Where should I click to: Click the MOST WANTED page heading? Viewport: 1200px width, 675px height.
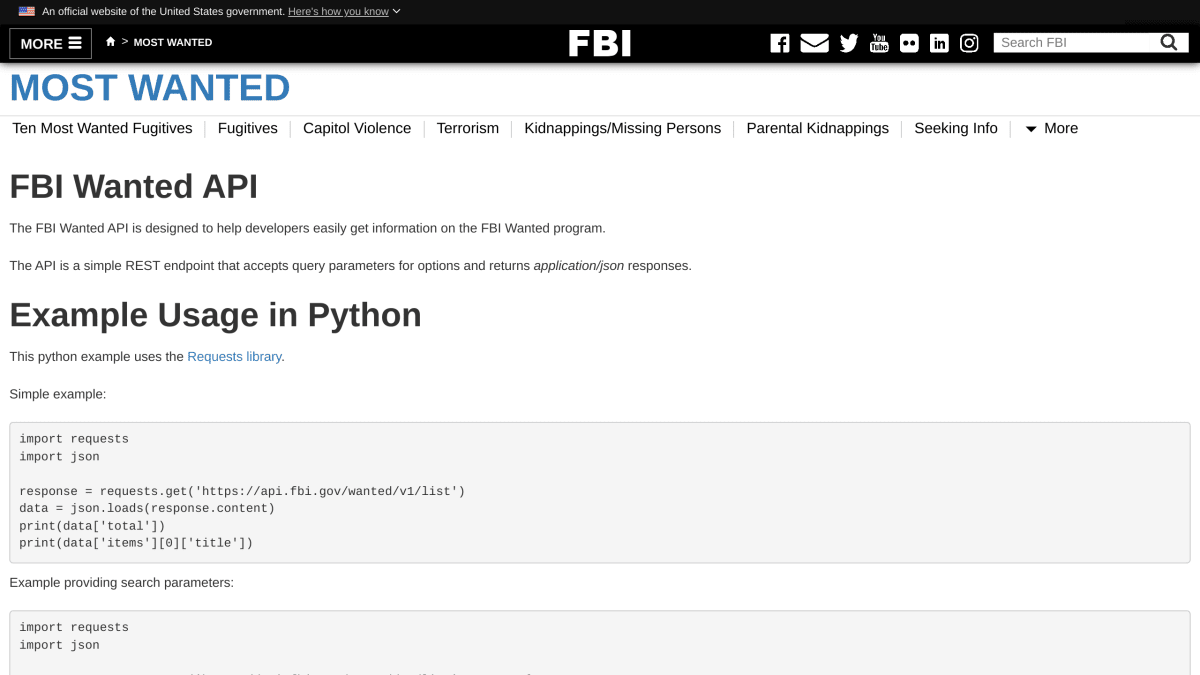[x=150, y=88]
